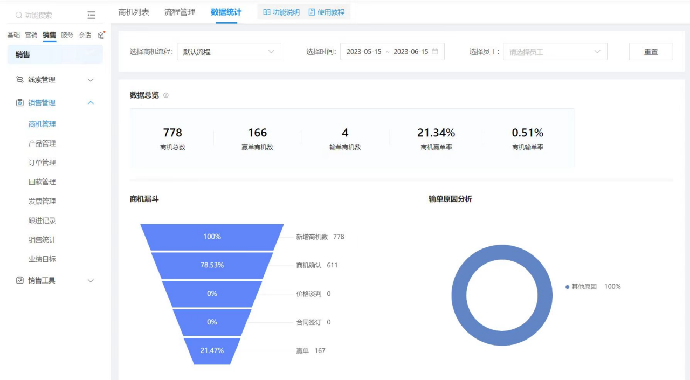The width and height of the screenshot is (690, 380).
Task: Select the 基础 sidebar tab
Action: (14, 35)
